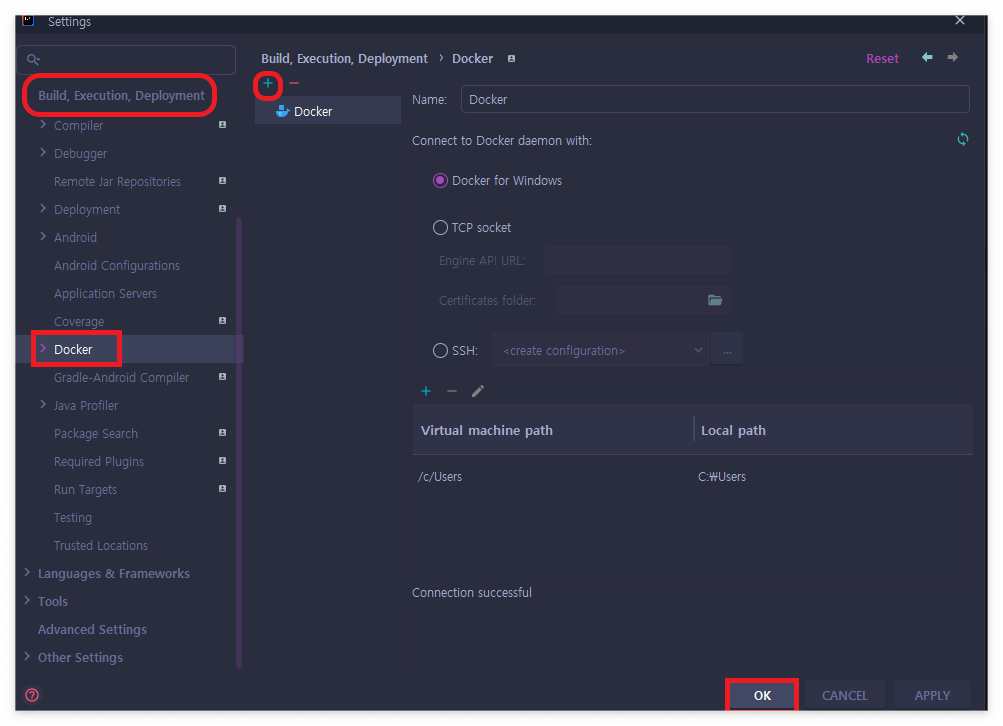Screen dimensions: 1003x726
Task: Open help with the question mark icon
Action: 32,695
